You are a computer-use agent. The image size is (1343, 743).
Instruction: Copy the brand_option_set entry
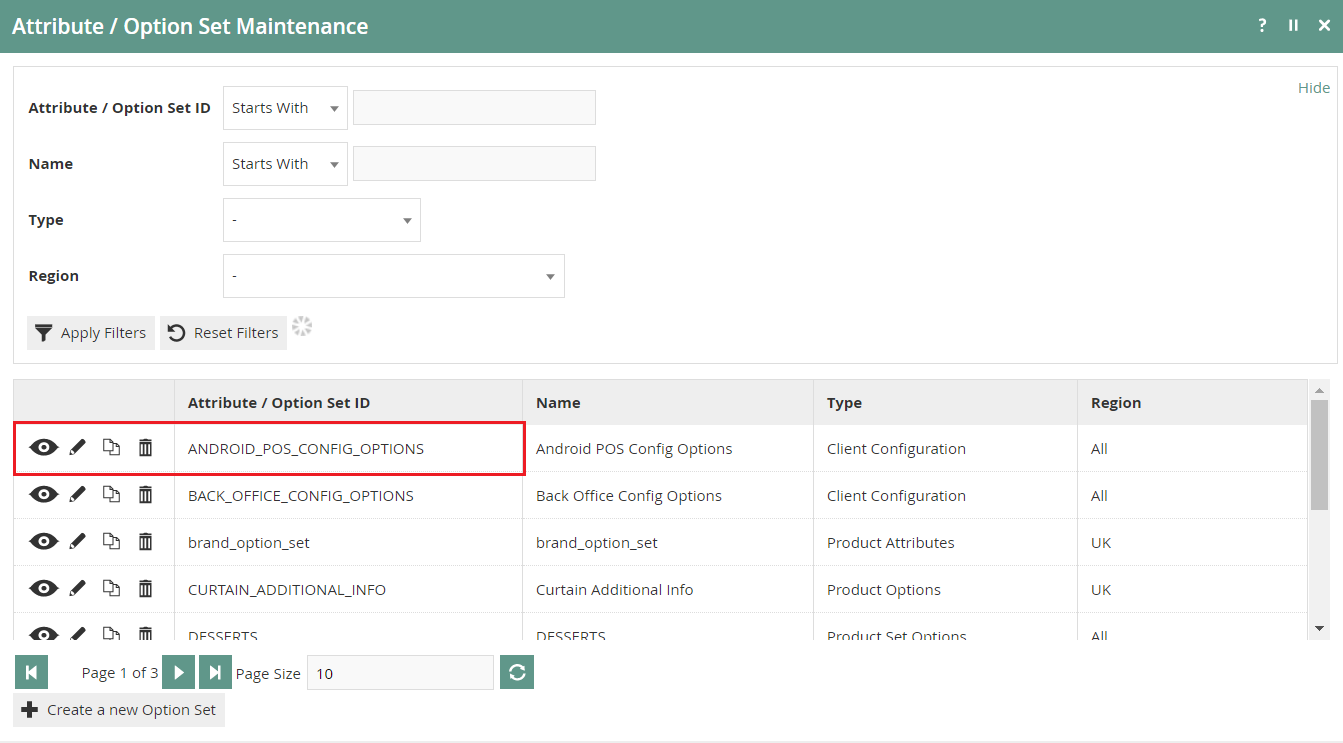point(111,541)
